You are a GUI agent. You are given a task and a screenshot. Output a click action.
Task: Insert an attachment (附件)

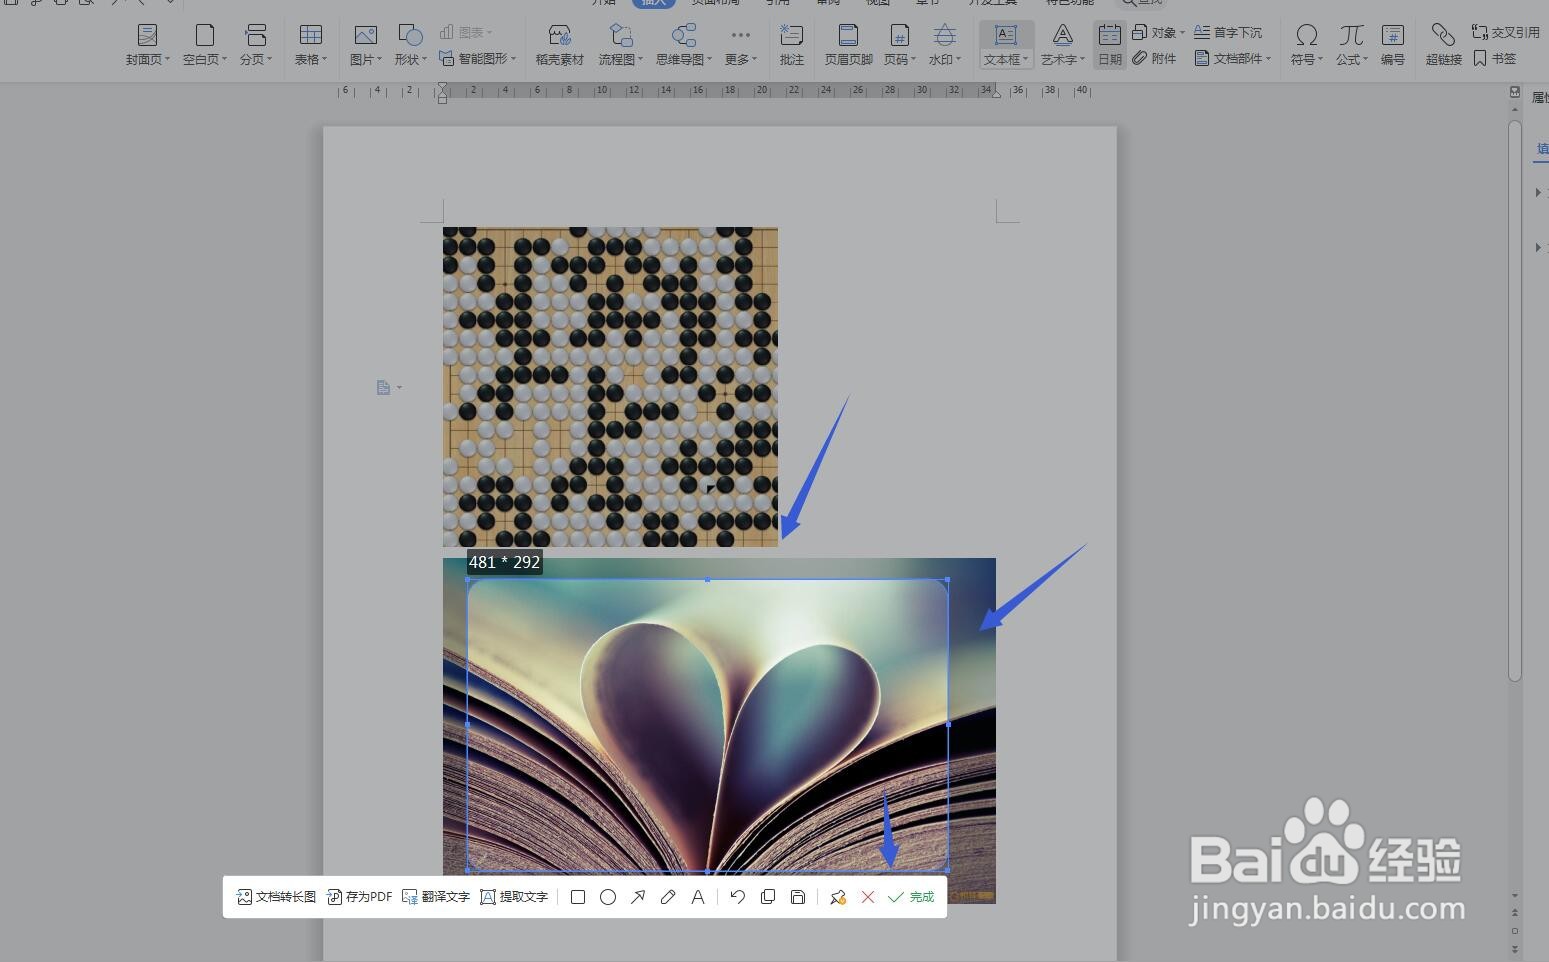point(1154,59)
